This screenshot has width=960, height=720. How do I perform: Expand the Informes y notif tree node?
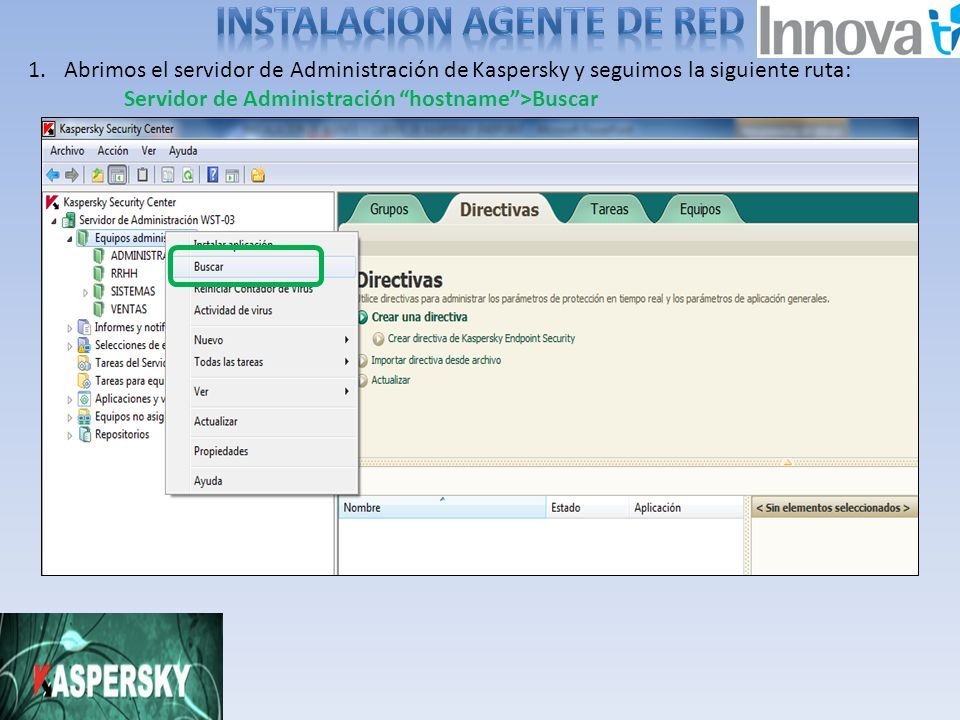pyautogui.click(x=69, y=328)
